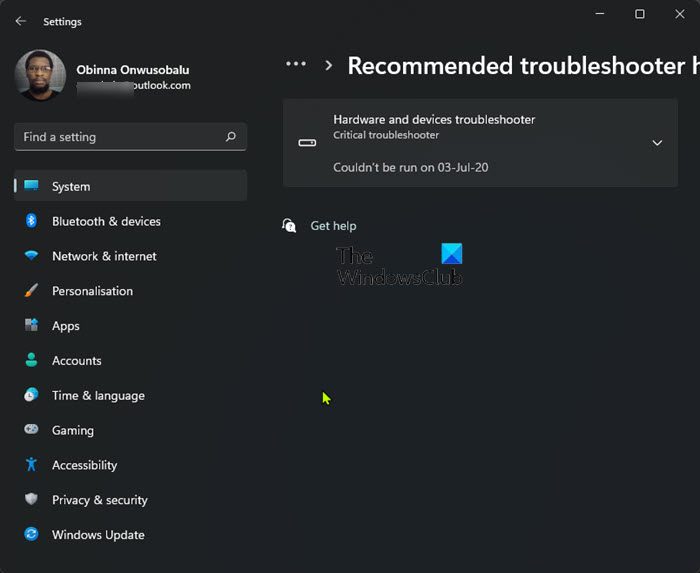The height and width of the screenshot is (573, 700).
Task: Click the Network & internet wifi icon
Action: [x=31, y=256]
